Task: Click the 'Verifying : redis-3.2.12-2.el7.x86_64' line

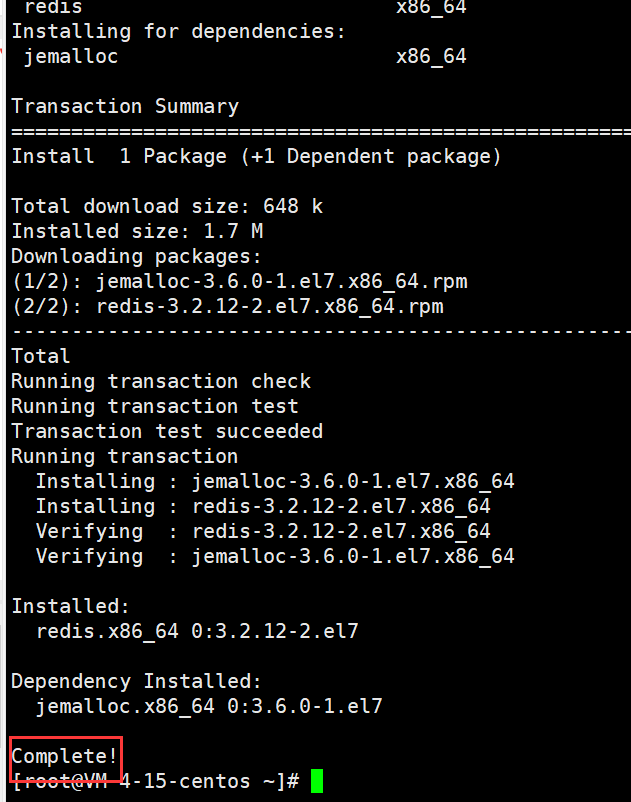Action: (263, 532)
